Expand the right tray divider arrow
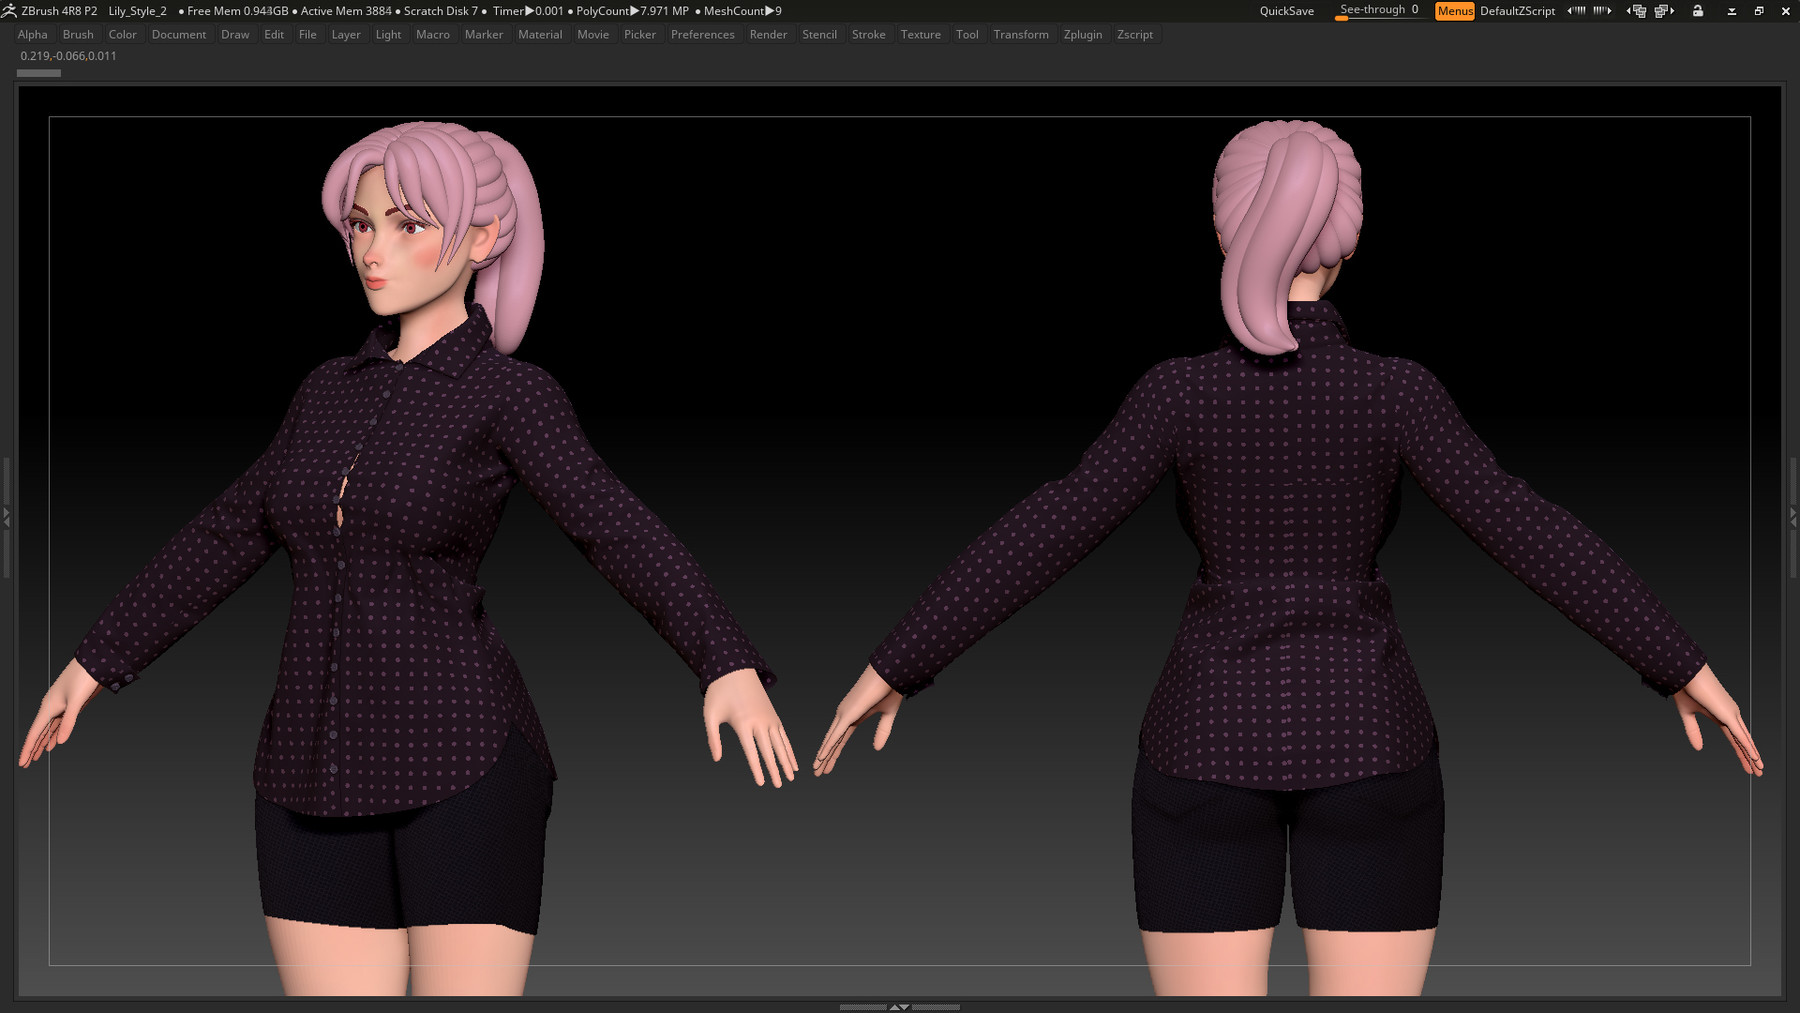Image resolution: width=1800 pixels, height=1013 pixels. tap(1793, 517)
